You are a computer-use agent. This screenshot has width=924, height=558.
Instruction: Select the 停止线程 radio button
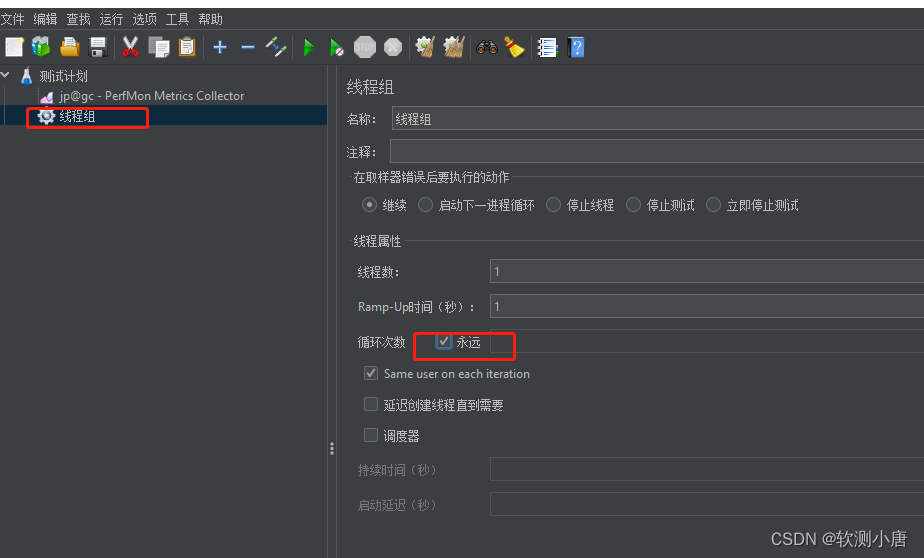click(553, 205)
